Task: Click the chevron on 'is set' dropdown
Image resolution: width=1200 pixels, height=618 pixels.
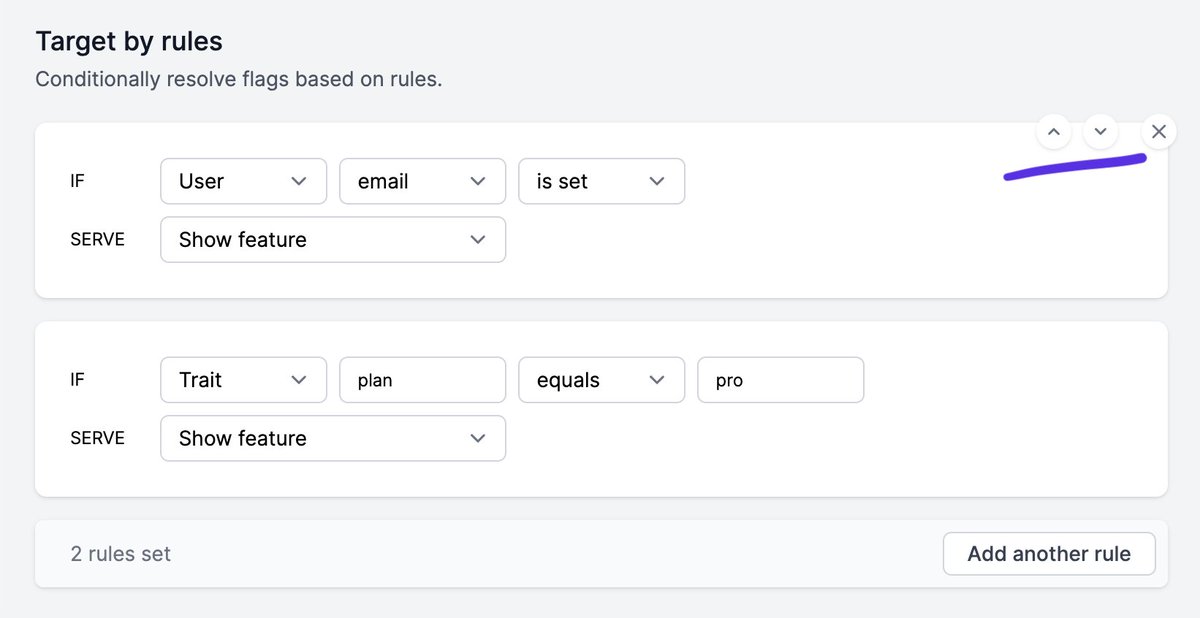Action: pyautogui.click(x=657, y=181)
